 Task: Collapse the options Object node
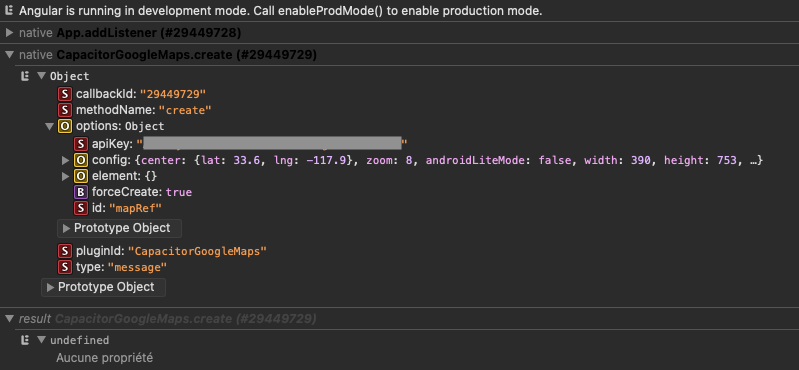(x=49, y=126)
